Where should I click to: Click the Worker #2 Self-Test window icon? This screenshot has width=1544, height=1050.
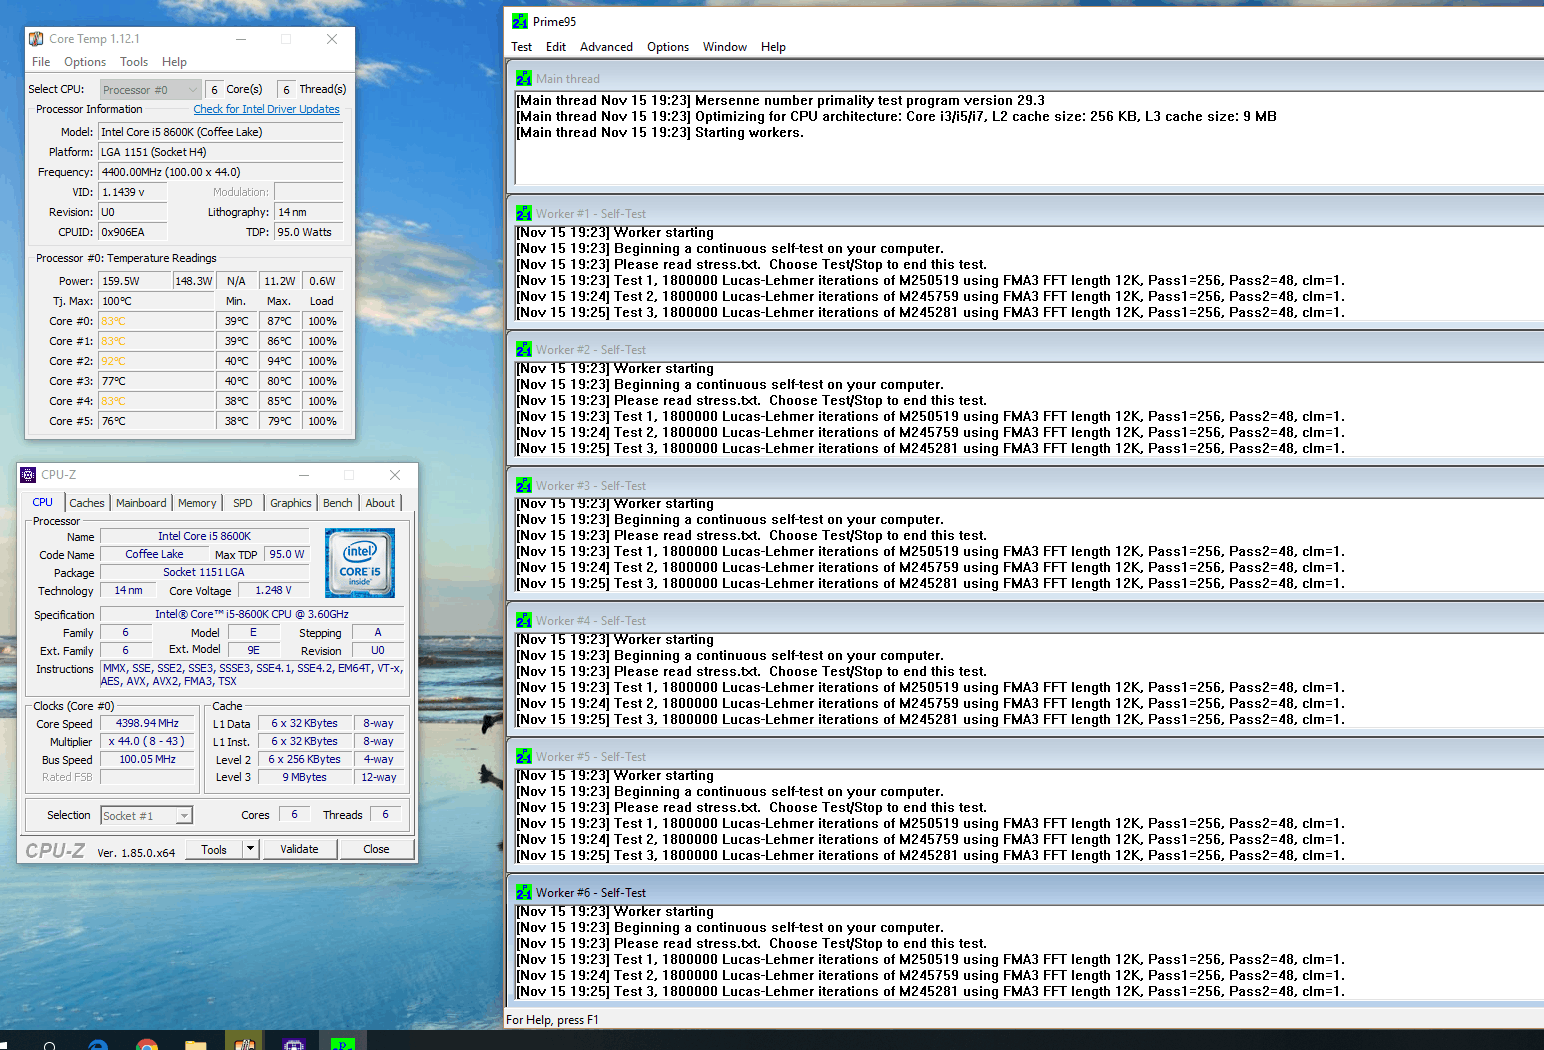pos(524,349)
